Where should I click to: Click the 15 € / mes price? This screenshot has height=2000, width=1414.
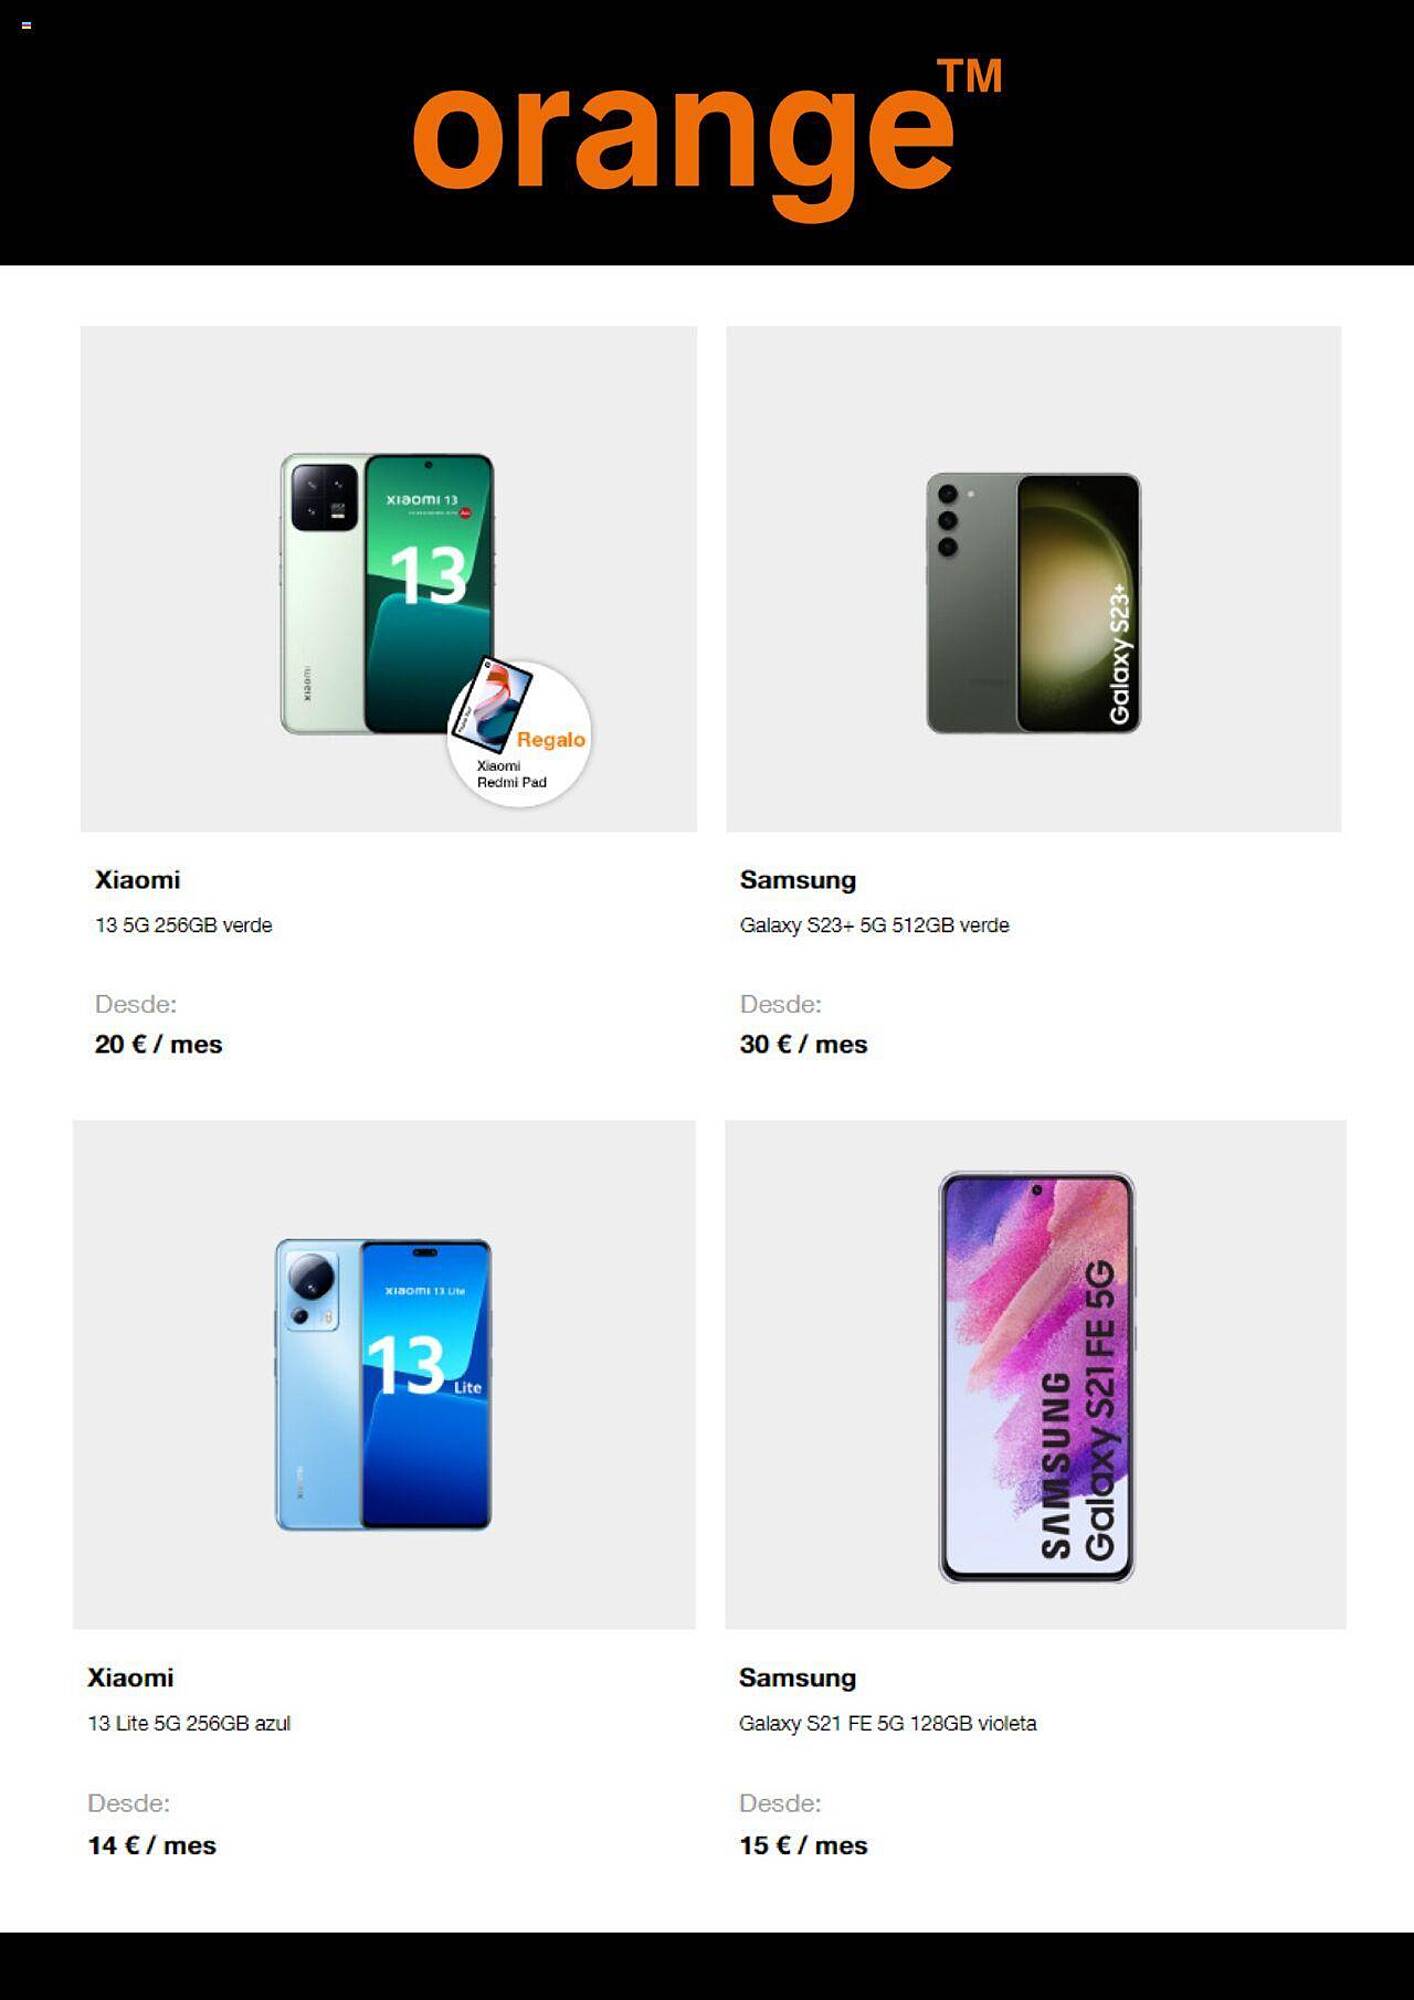[x=803, y=1845]
